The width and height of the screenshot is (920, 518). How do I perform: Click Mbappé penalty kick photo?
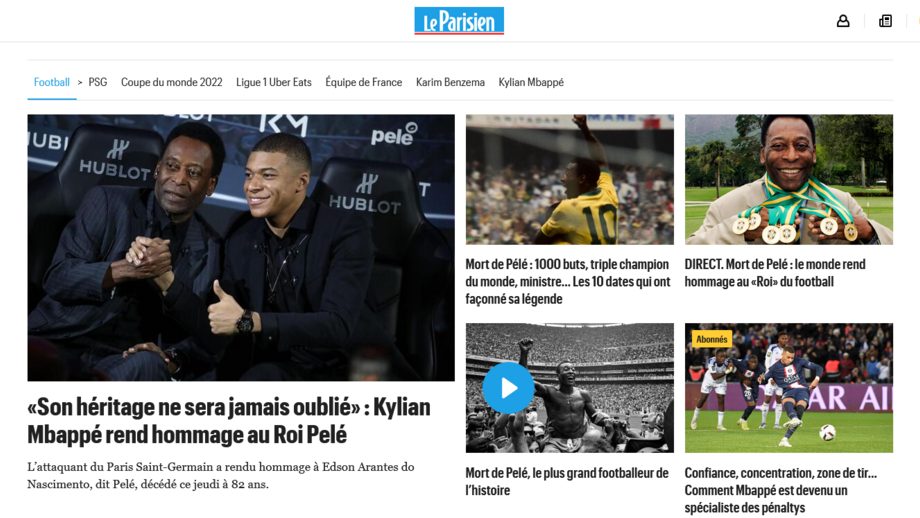(789, 388)
